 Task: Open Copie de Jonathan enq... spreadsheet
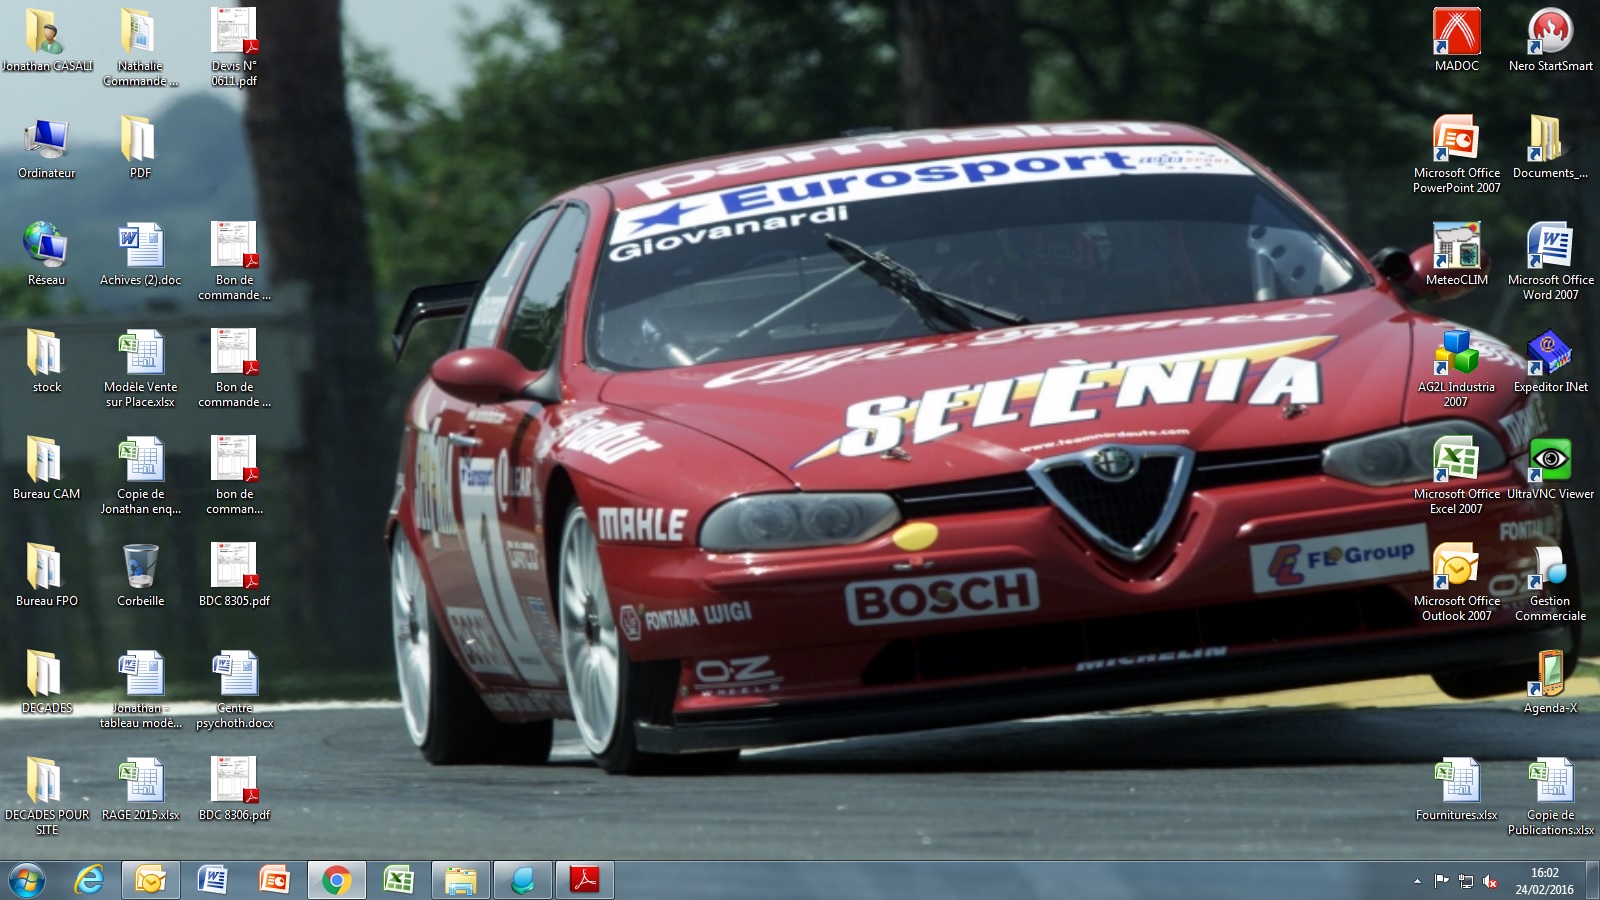click(x=140, y=475)
